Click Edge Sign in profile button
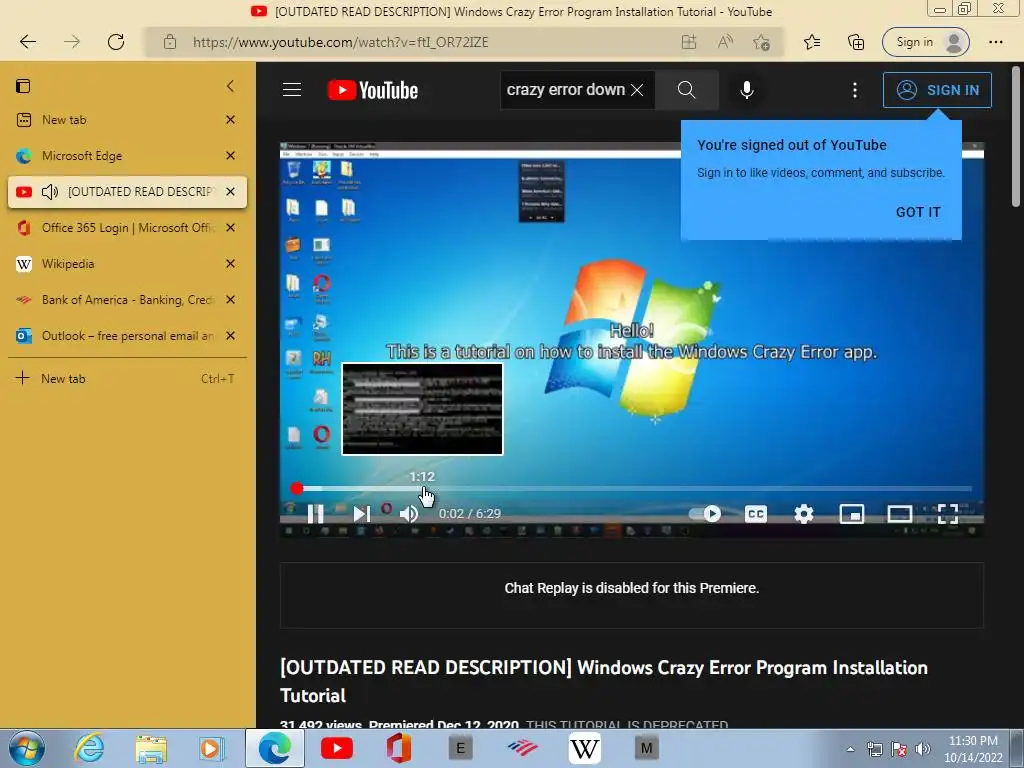 [x=925, y=42]
